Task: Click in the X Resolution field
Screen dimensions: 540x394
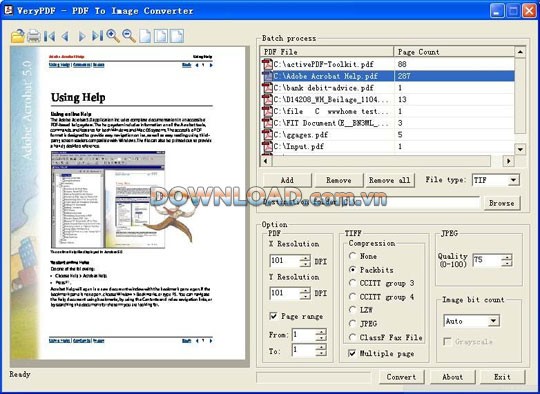Action: (x=285, y=261)
